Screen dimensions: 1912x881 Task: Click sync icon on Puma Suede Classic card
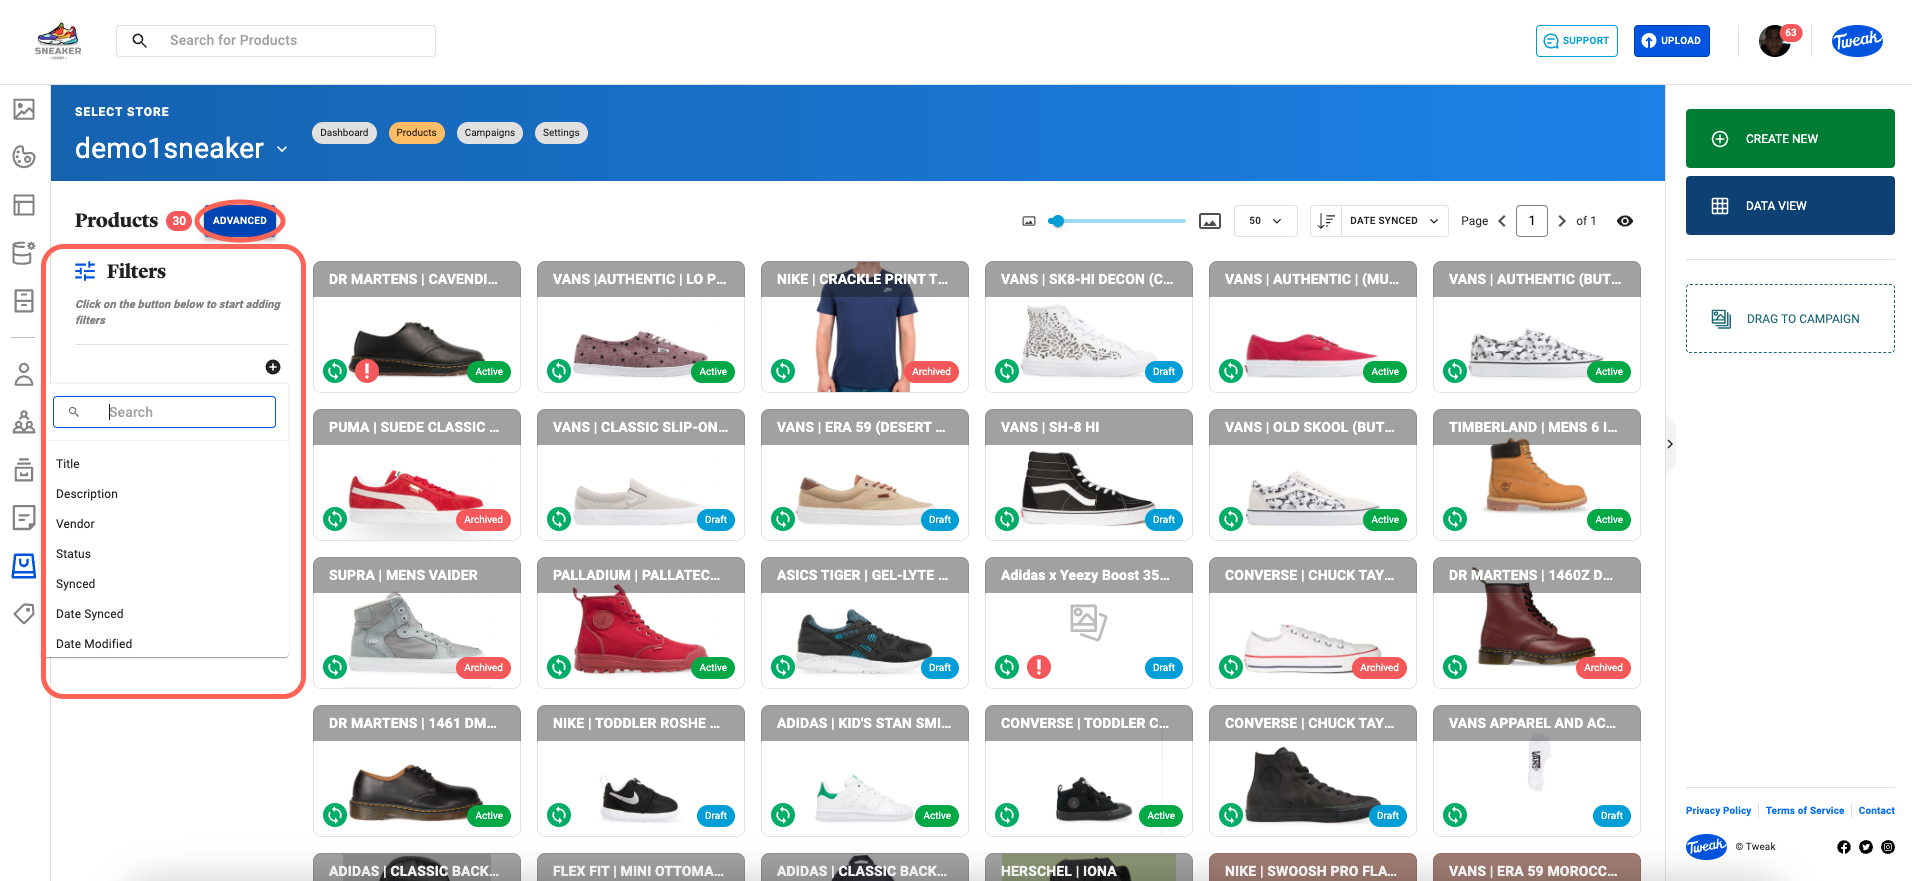(335, 519)
